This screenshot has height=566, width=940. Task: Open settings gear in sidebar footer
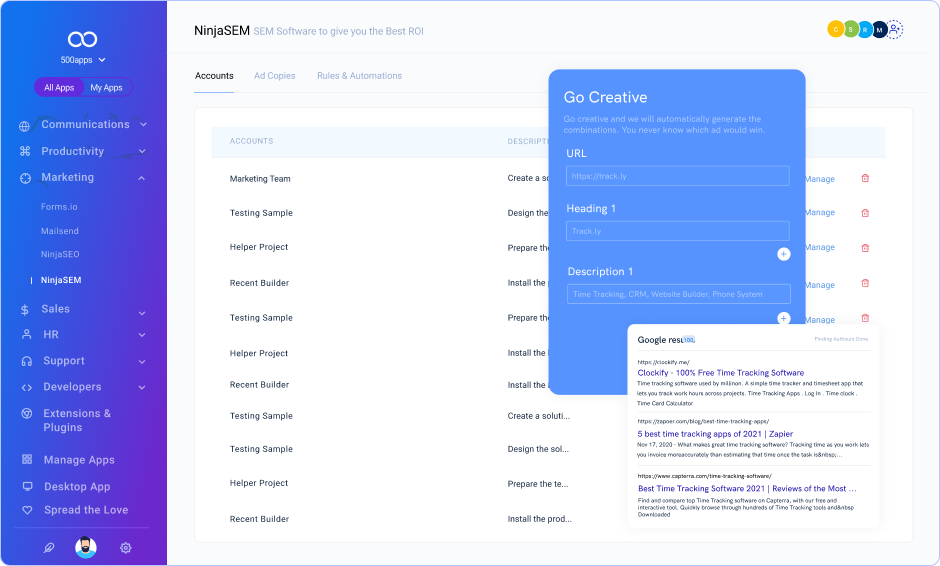(126, 548)
